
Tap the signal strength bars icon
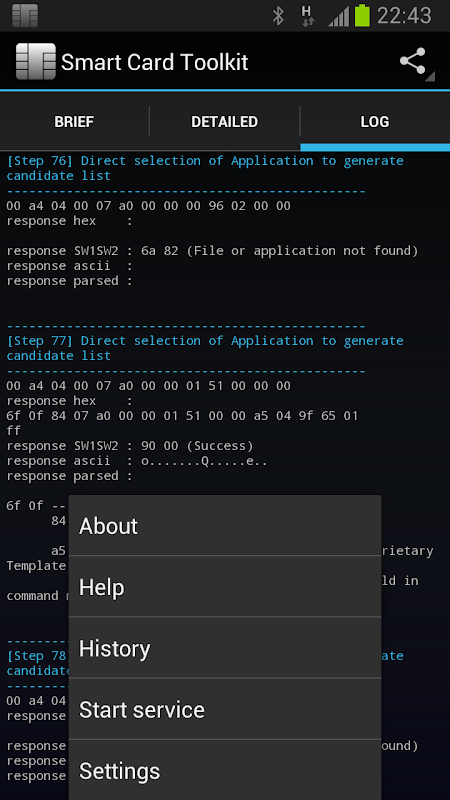click(x=339, y=16)
